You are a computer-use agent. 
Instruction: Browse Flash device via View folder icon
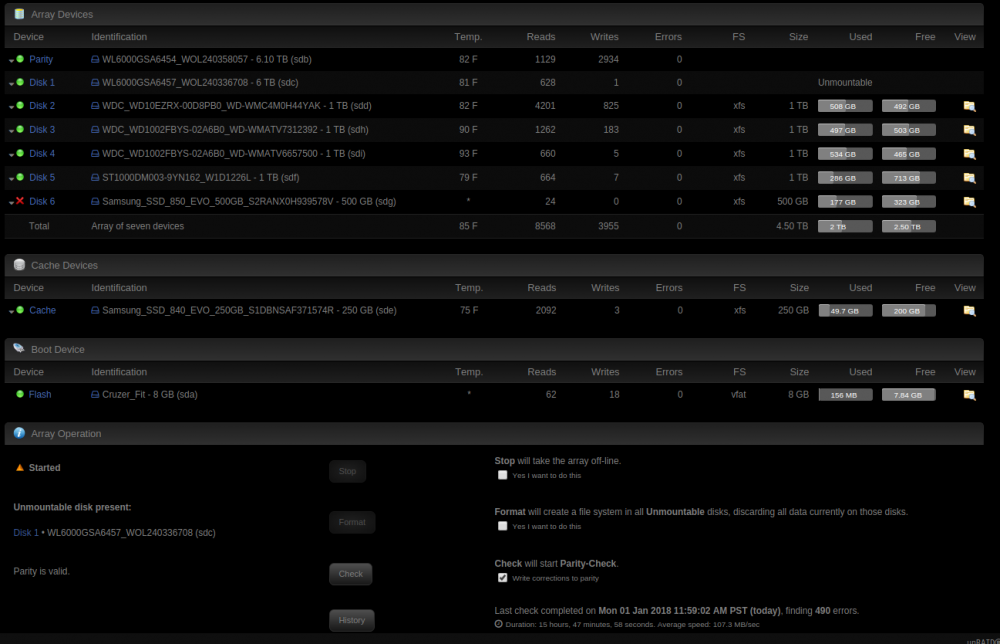(969, 395)
